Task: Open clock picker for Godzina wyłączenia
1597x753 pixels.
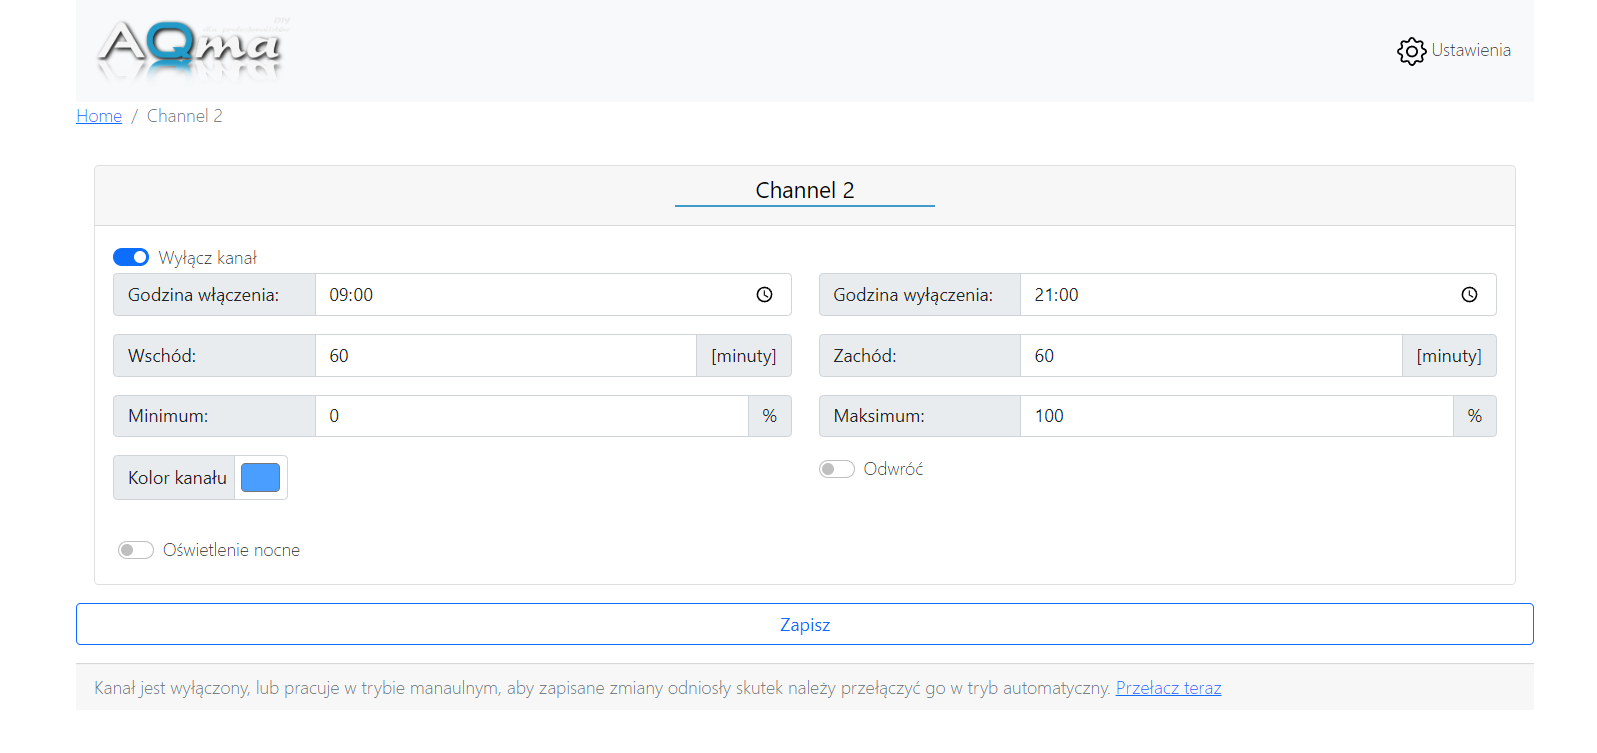Action: point(1469,295)
